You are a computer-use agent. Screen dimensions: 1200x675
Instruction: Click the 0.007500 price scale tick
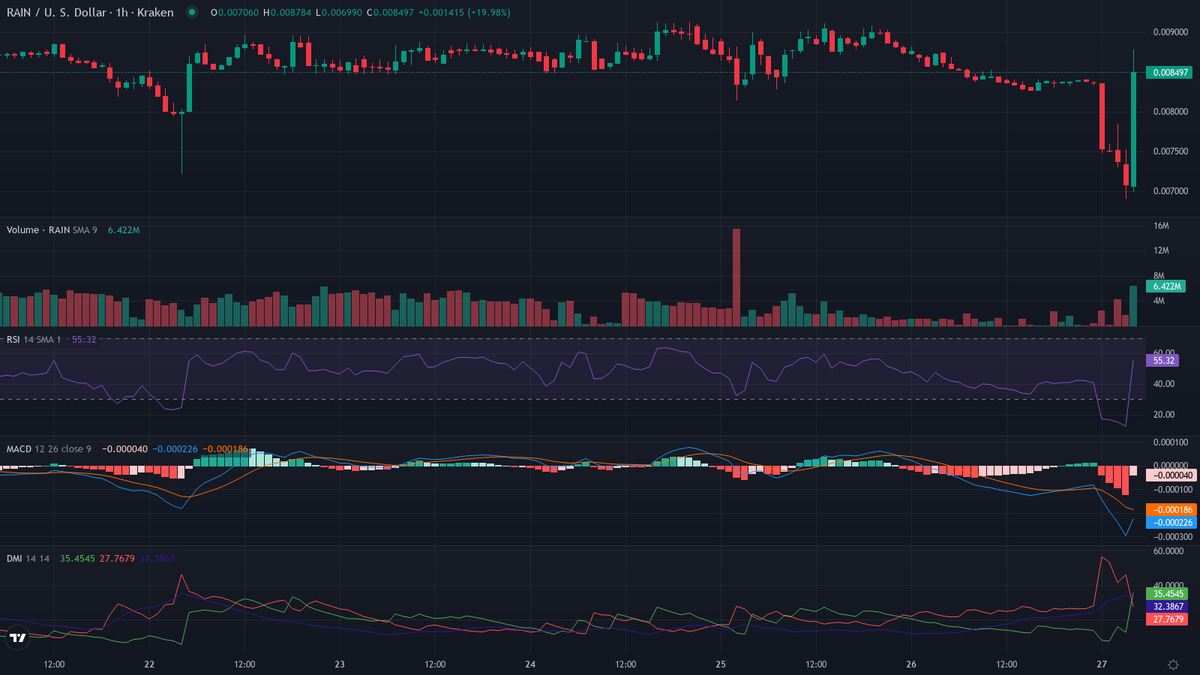click(1169, 152)
